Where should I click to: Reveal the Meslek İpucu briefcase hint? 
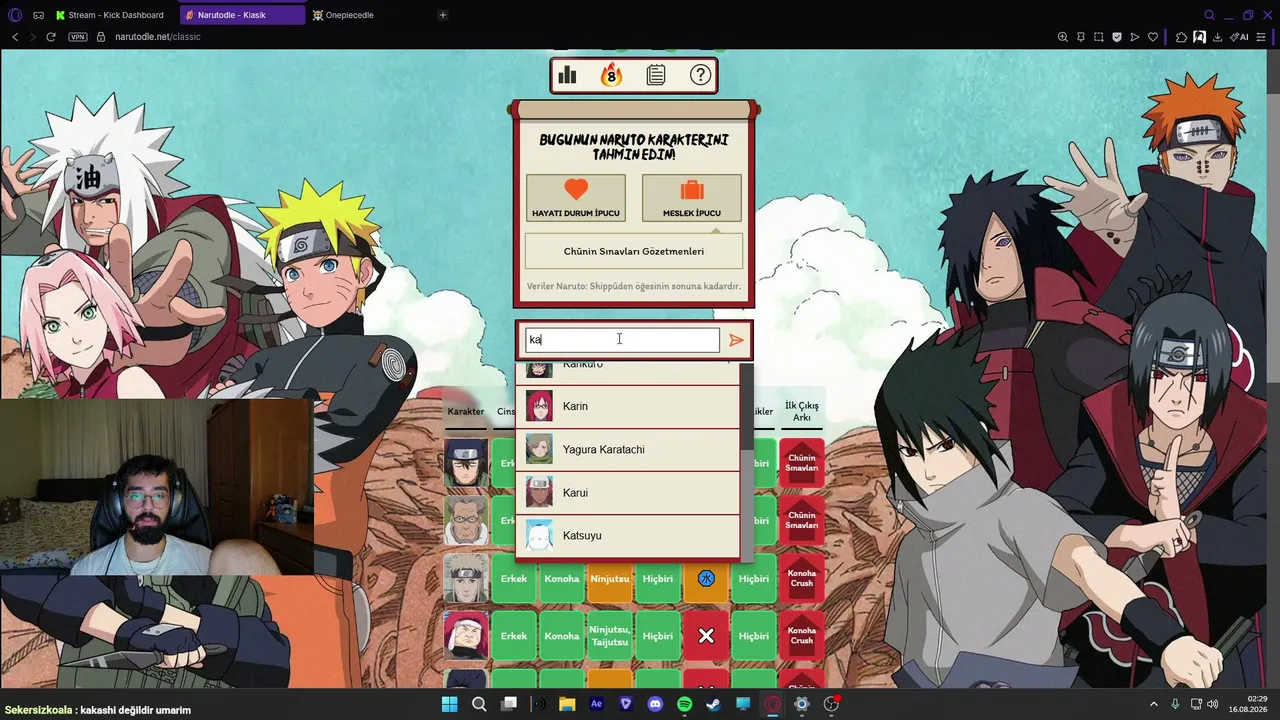click(692, 198)
